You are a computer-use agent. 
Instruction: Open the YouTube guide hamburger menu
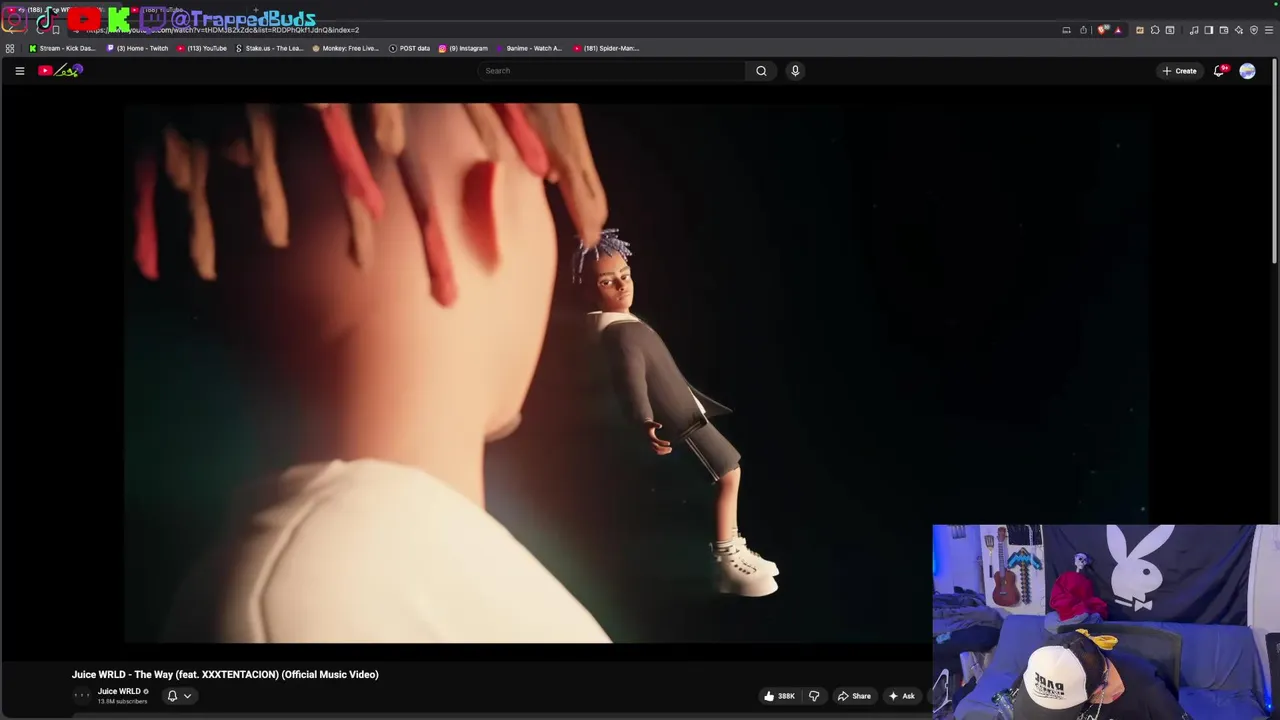[x=19, y=71]
